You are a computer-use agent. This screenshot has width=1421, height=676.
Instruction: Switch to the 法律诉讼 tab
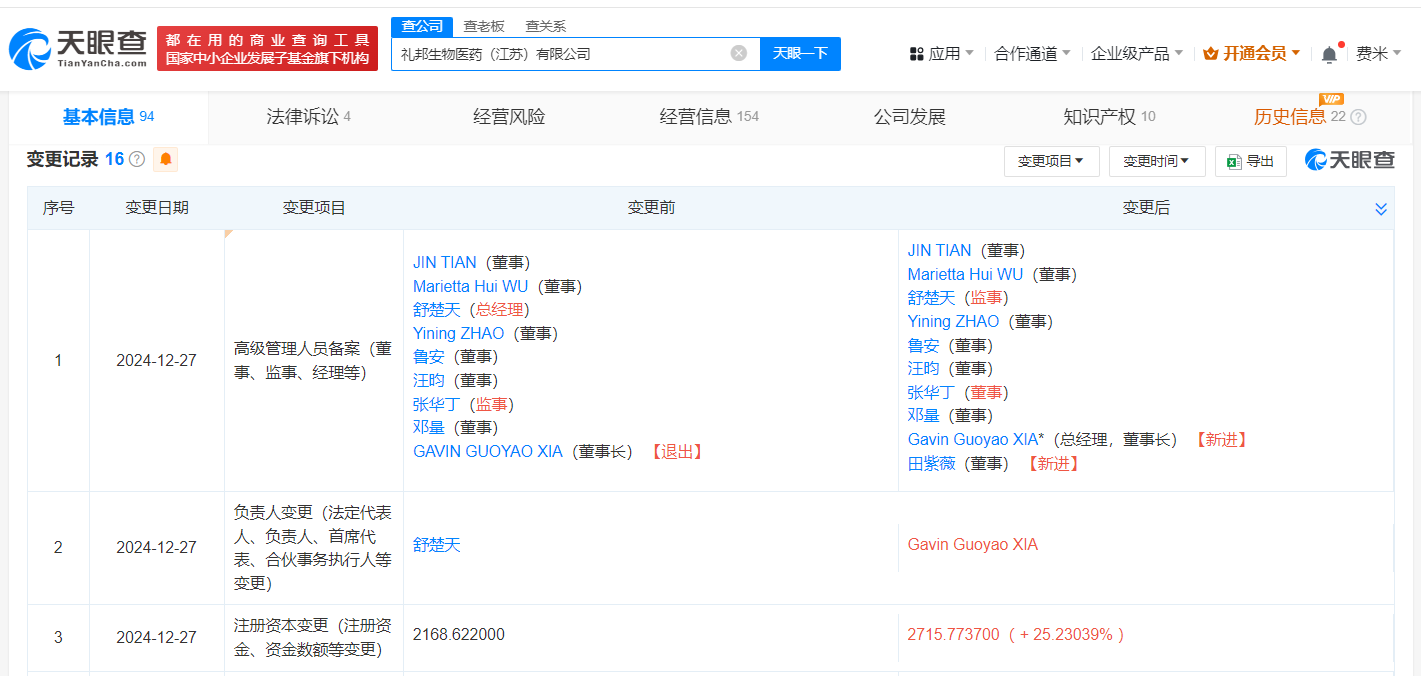(x=308, y=117)
